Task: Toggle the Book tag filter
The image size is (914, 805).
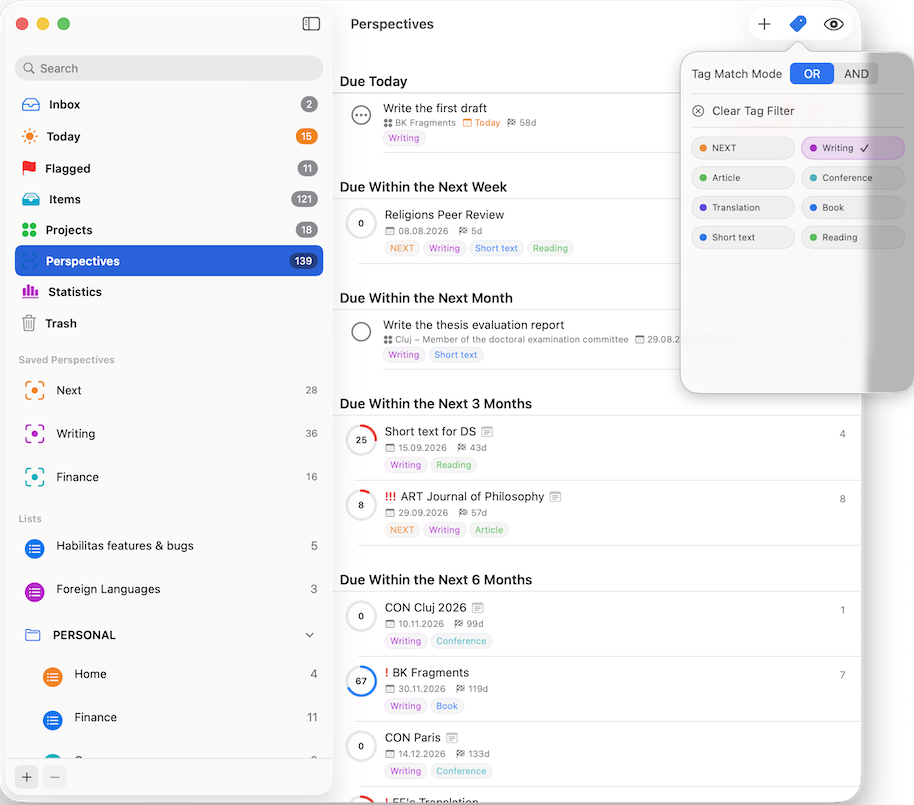Action: (853, 208)
